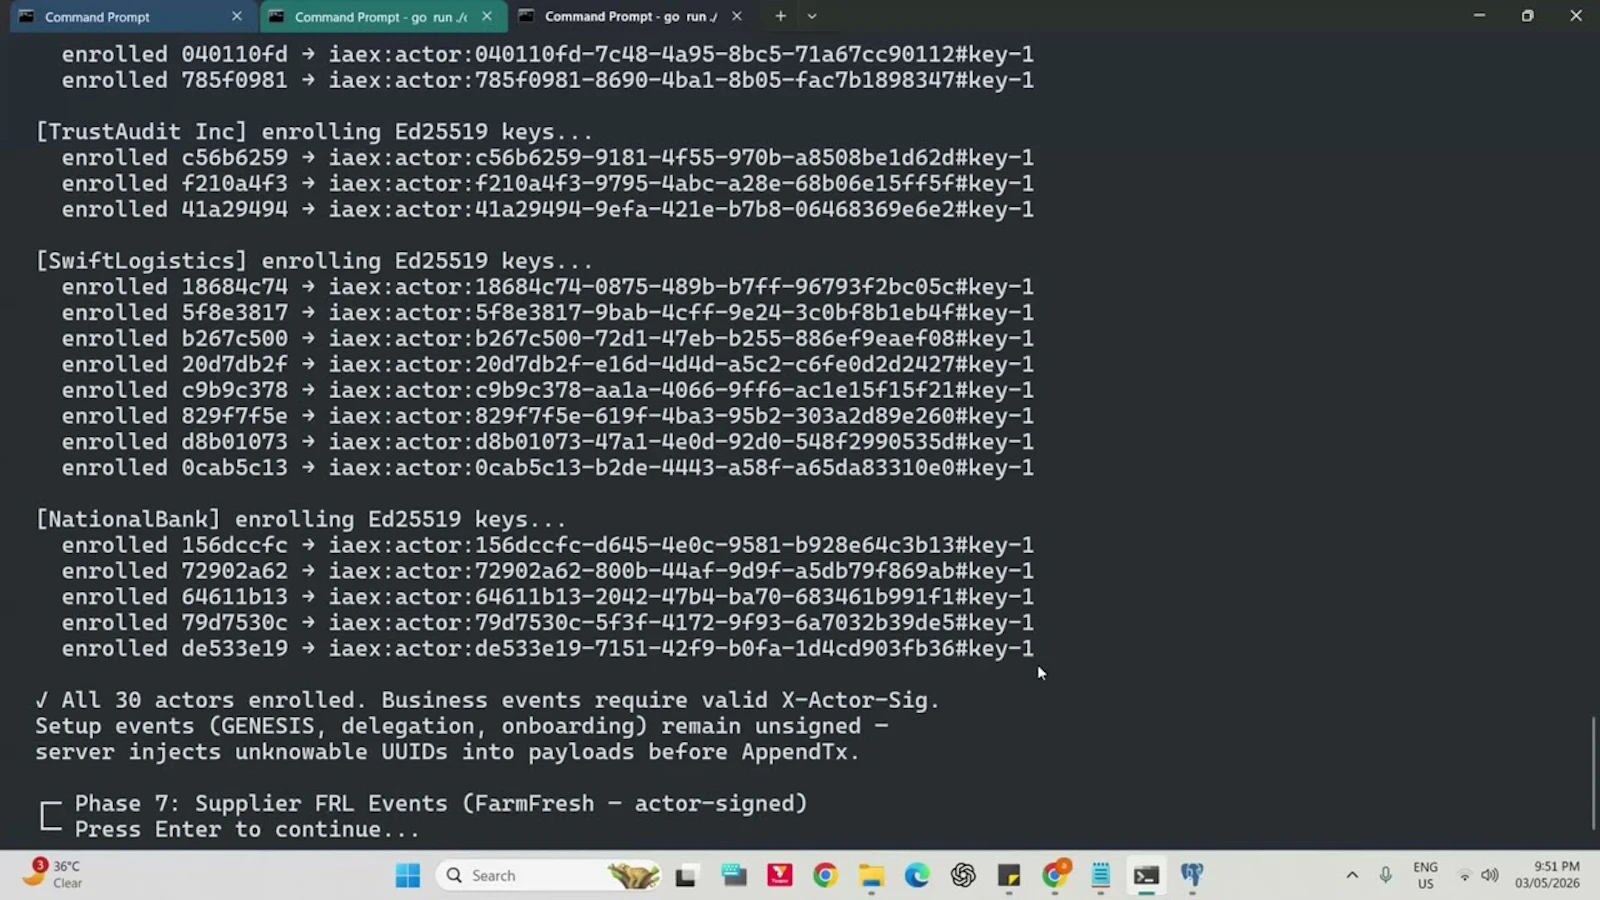Switch to the first Command Prompt tab
The height and width of the screenshot is (900, 1600).
coord(130,16)
